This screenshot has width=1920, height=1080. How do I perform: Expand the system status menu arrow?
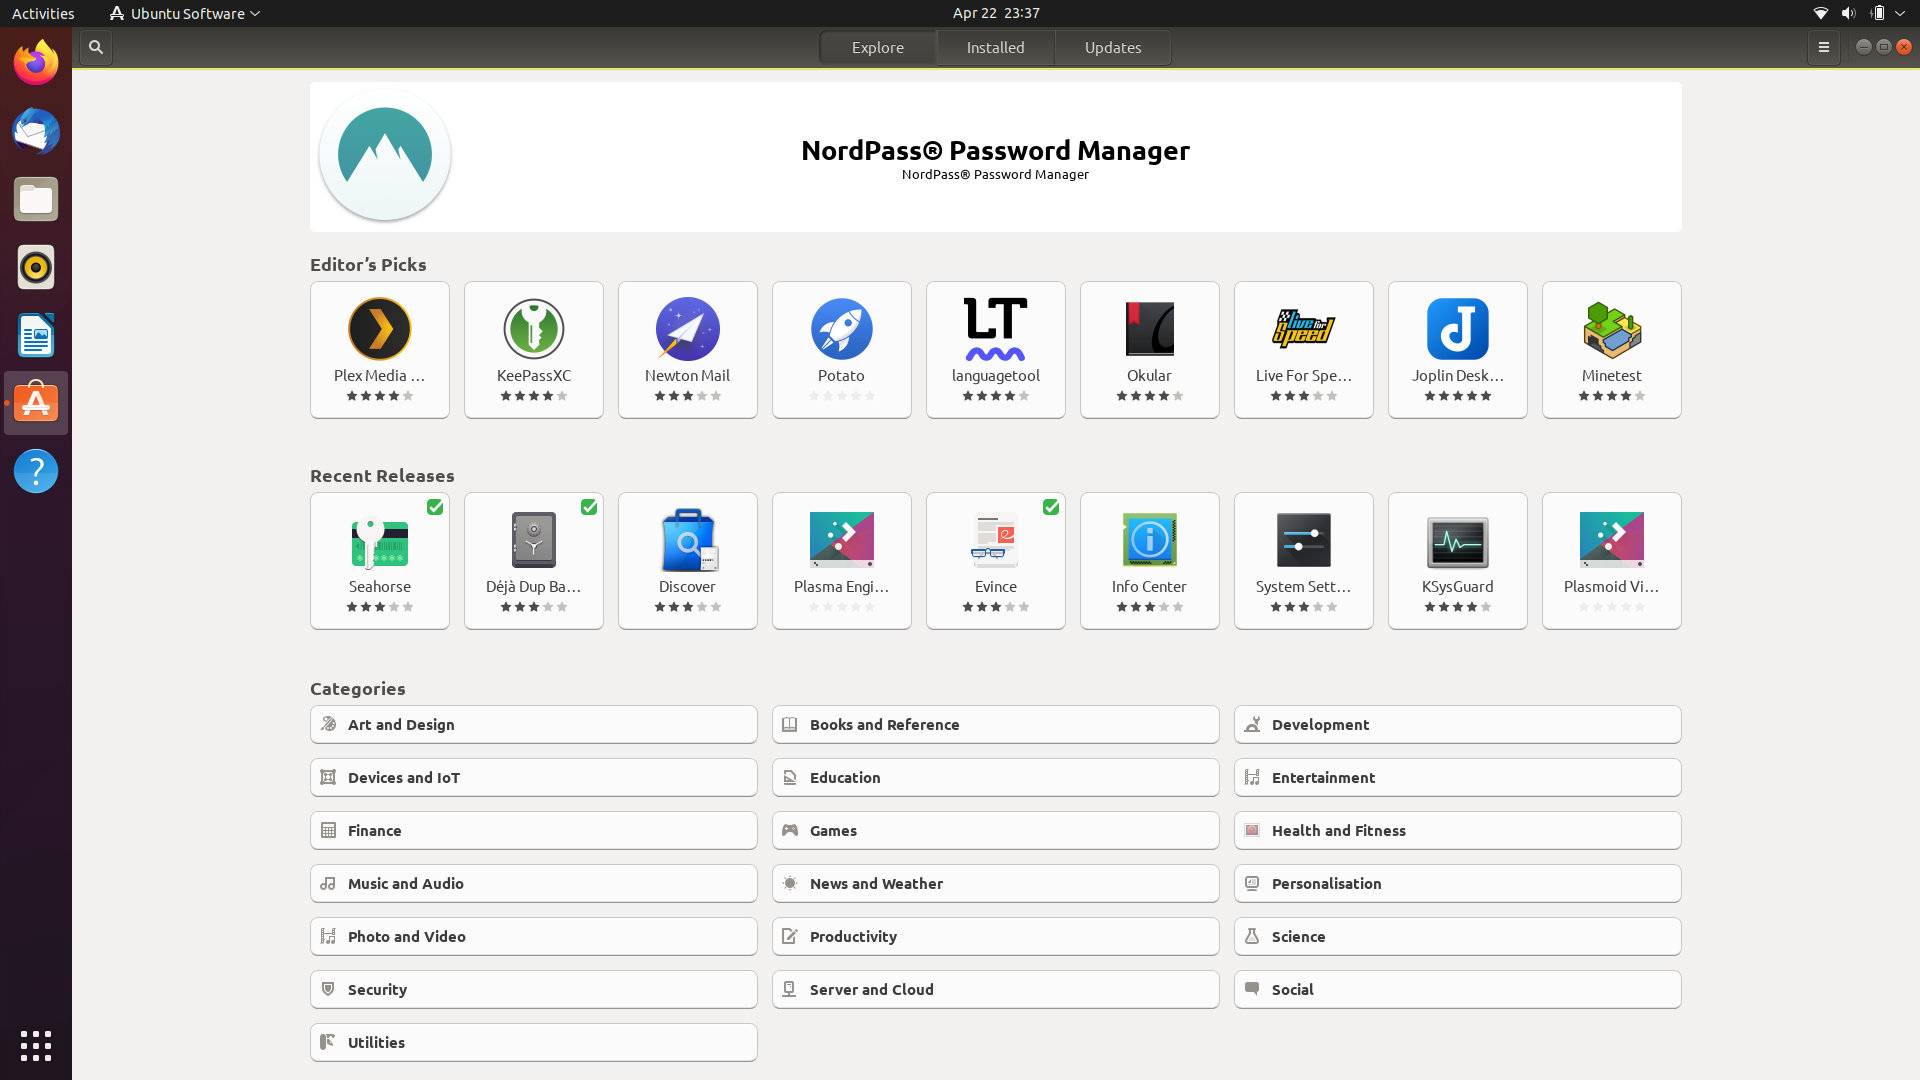point(1900,13)
